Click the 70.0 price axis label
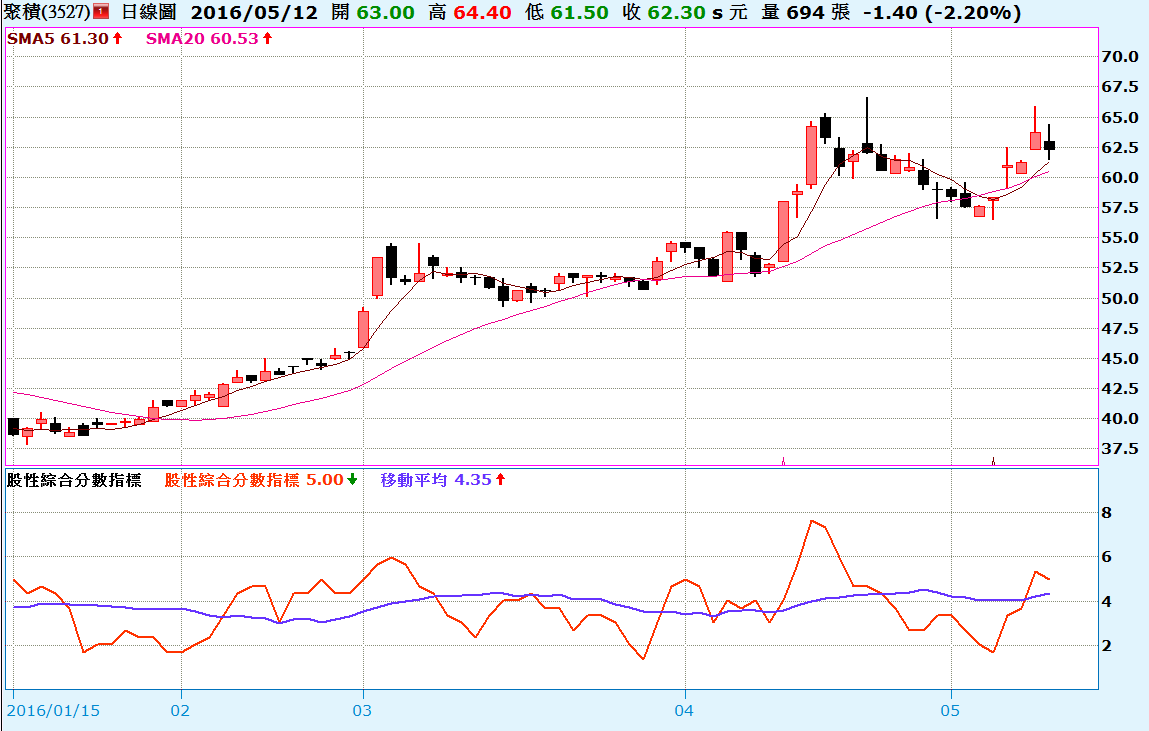Image resolution: width=1149 pixels, height=731 pixels. 1120,57
